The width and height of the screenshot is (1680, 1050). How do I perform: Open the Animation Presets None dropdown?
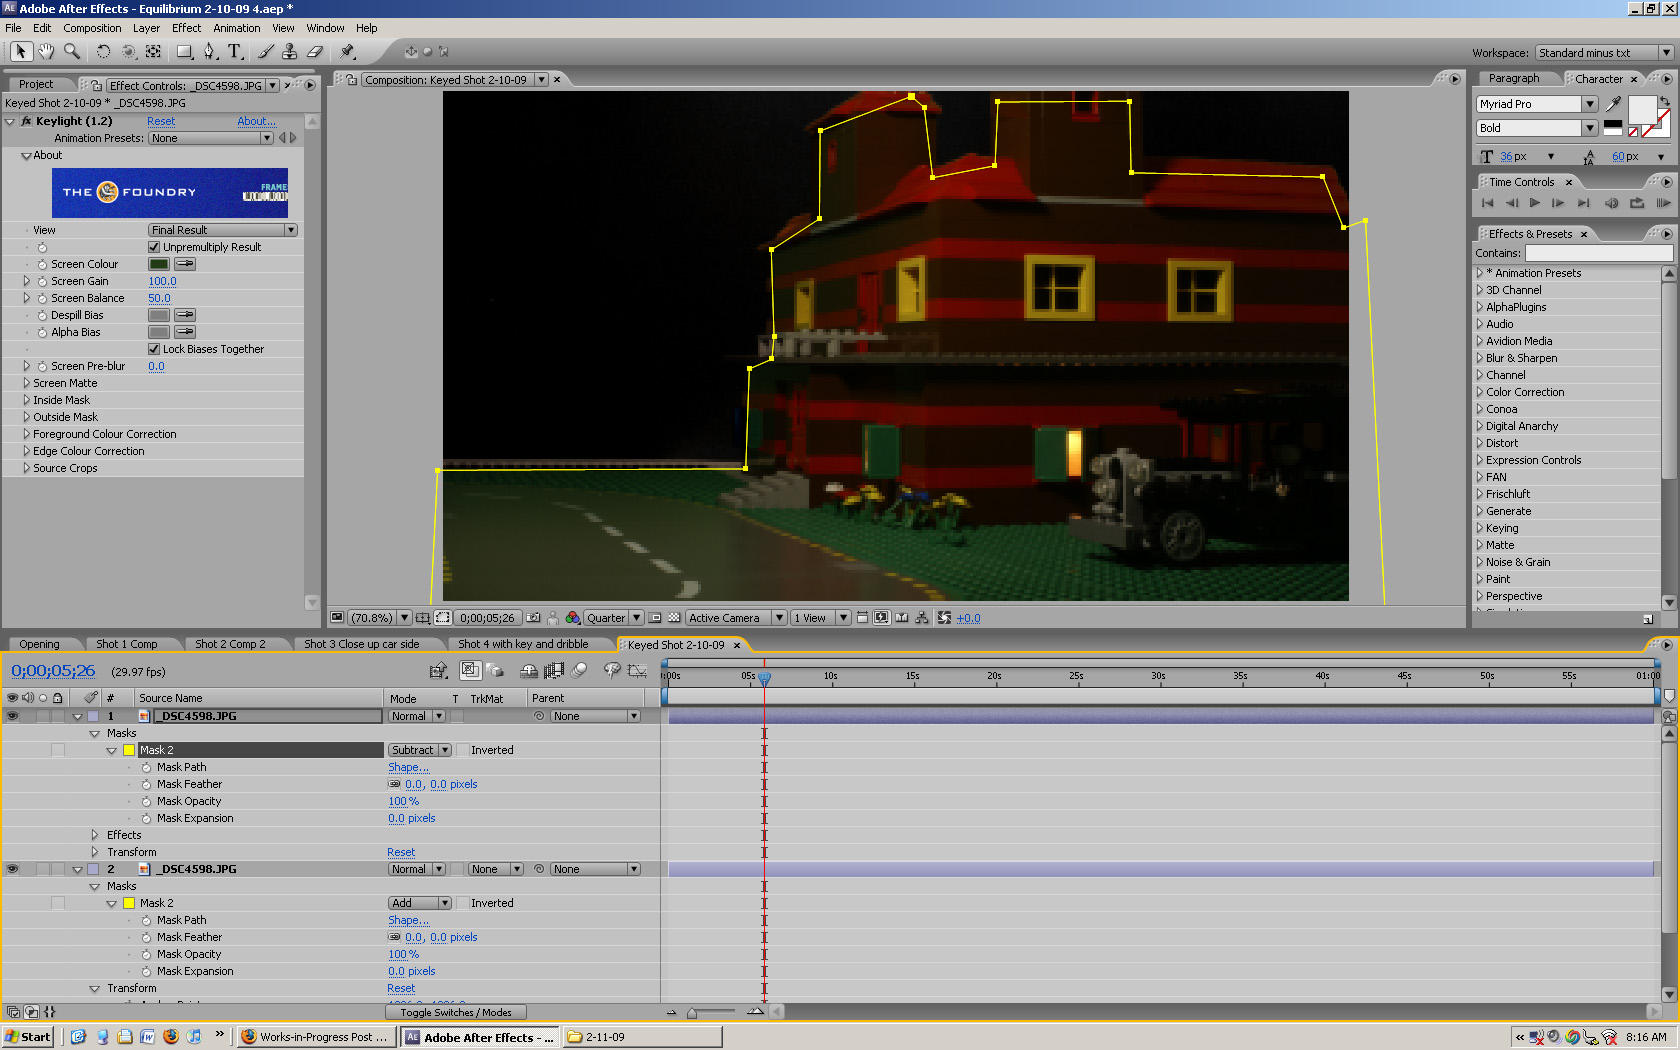pos(211,138)
